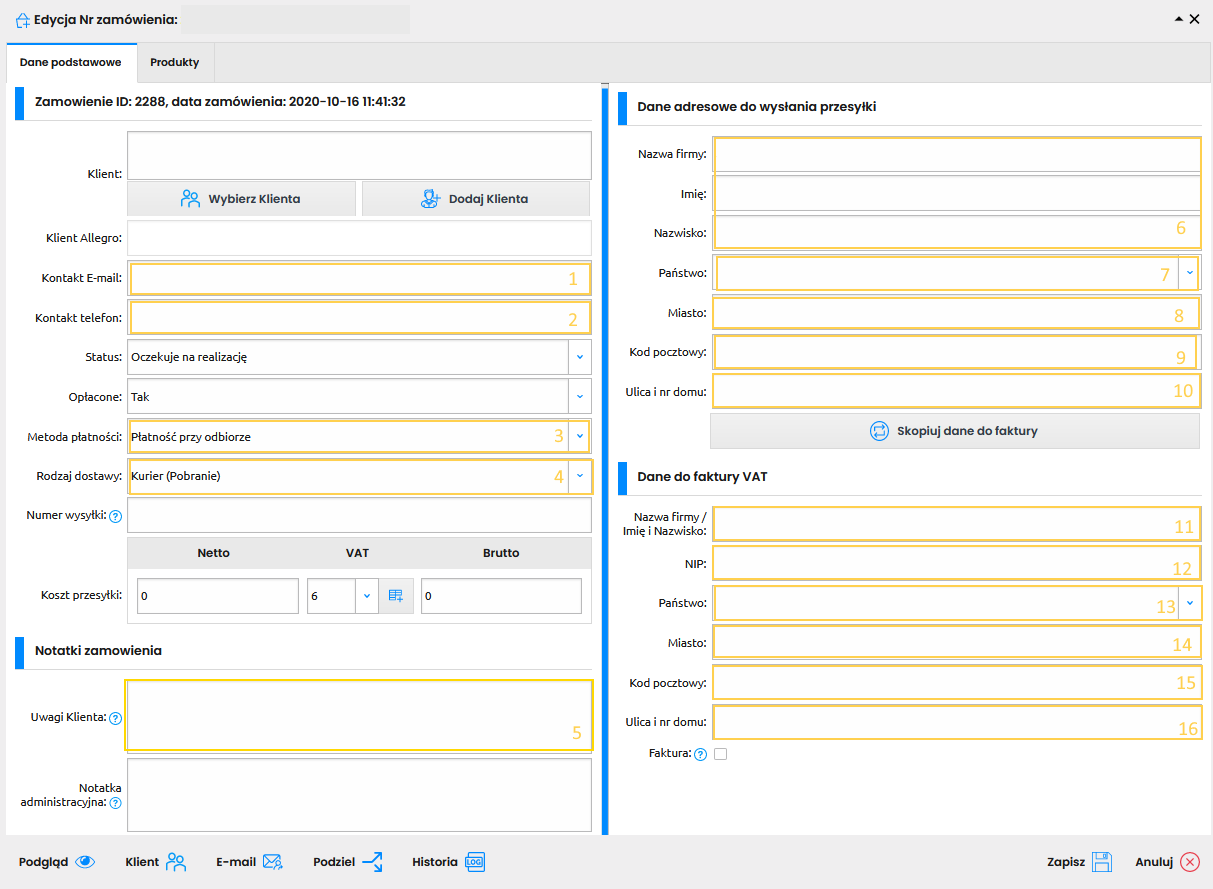The width and height of the screenshot is (1213, 889).
Task: Open the Opłacone dropdown
Action: click(x=579, y=397)
